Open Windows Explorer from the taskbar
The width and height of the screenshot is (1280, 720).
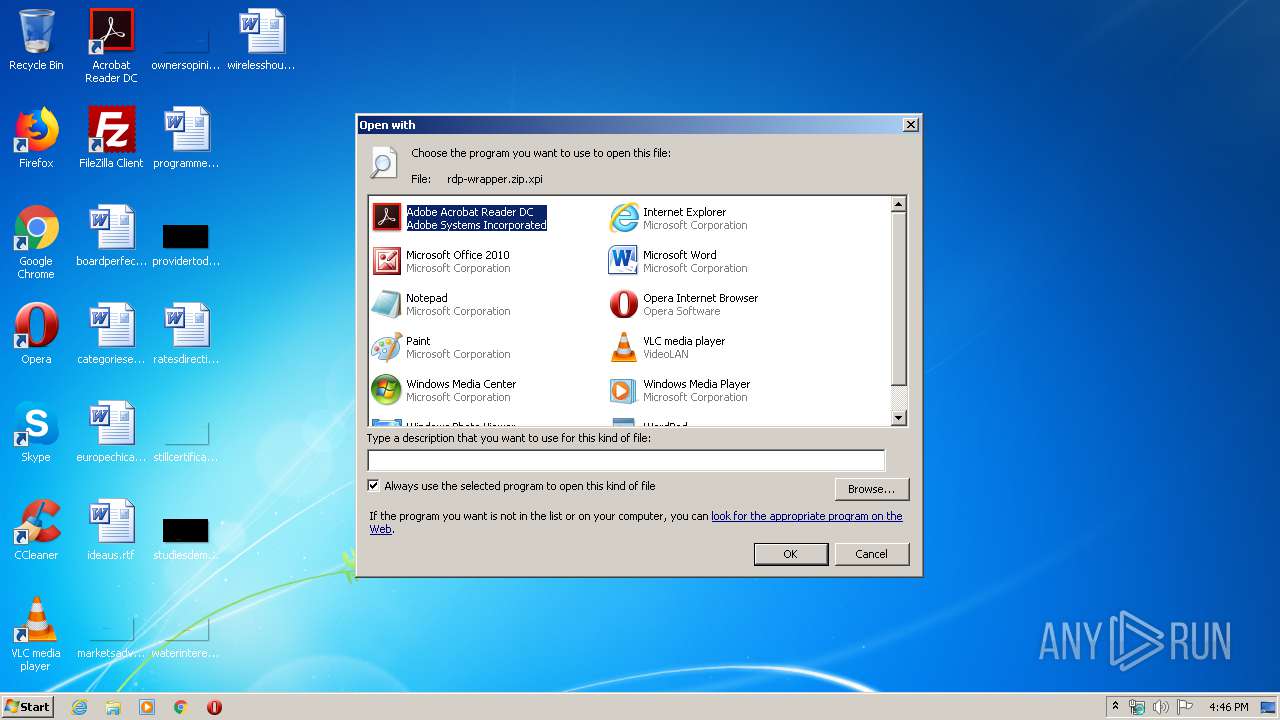pos(113,707)
